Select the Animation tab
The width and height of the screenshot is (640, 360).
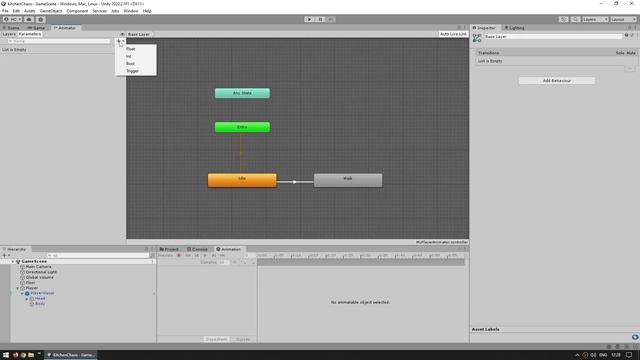(229, 249)
